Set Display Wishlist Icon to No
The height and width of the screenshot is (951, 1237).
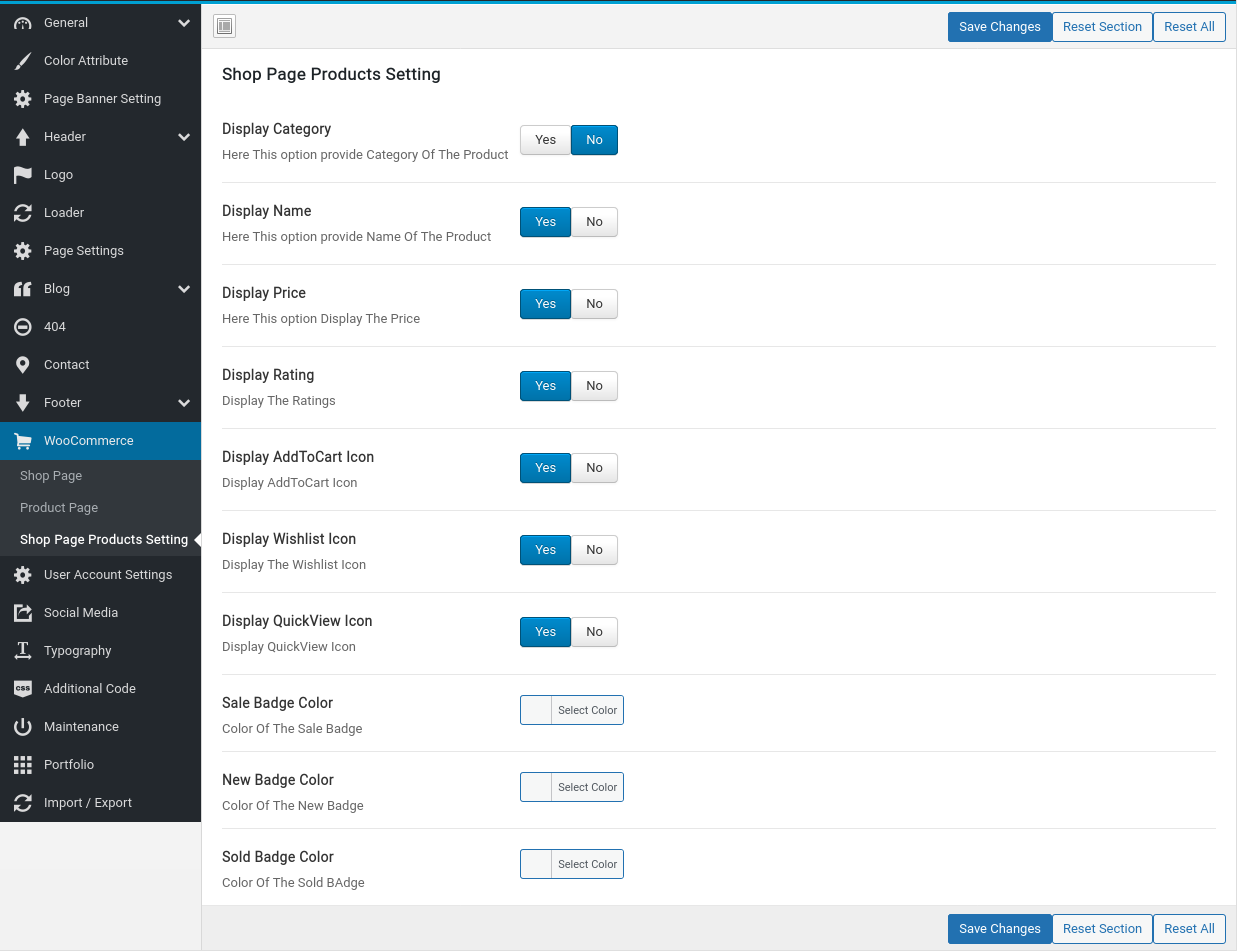[594, 550]
